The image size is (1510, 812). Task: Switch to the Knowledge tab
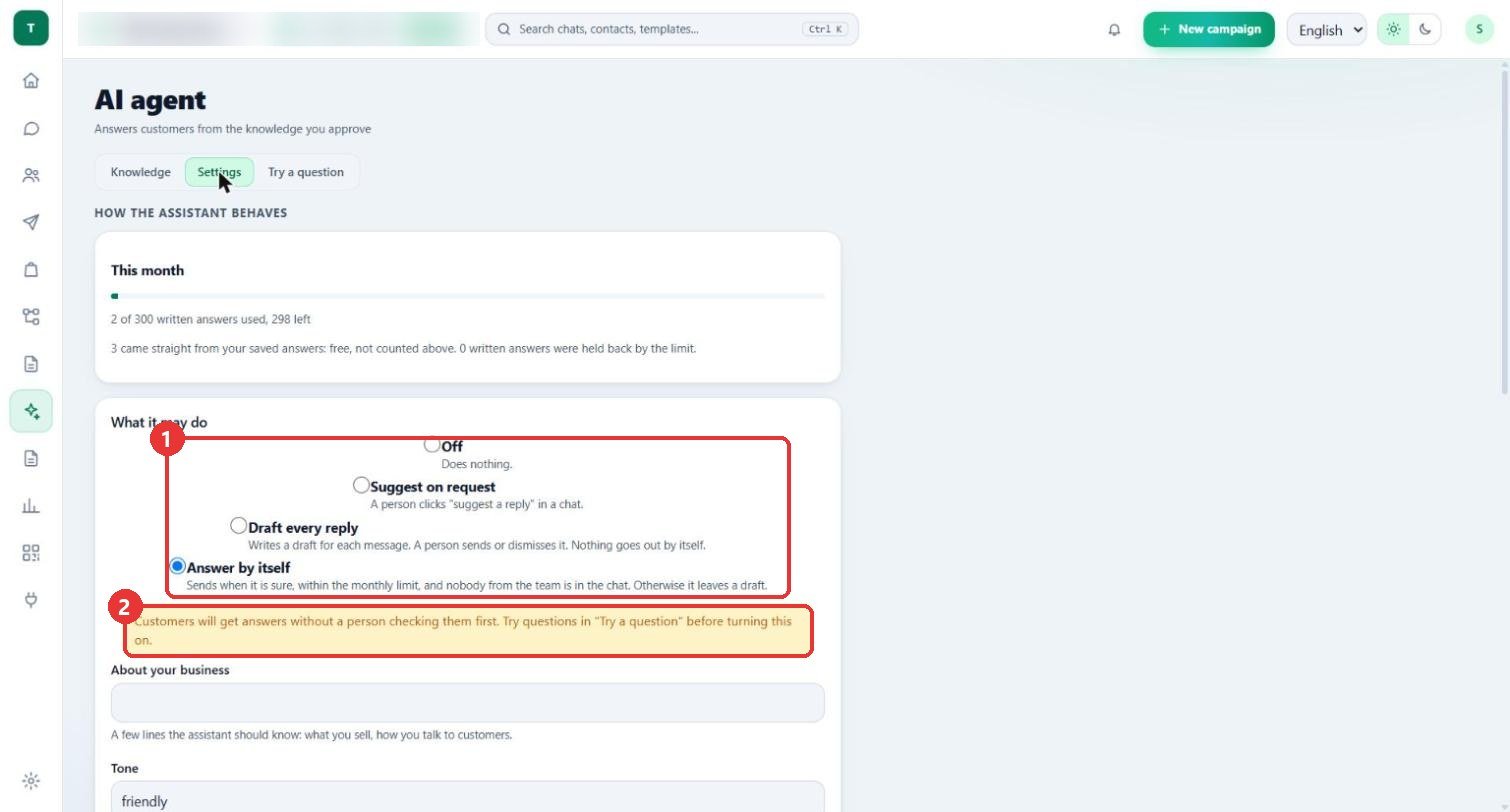point(140,172)
